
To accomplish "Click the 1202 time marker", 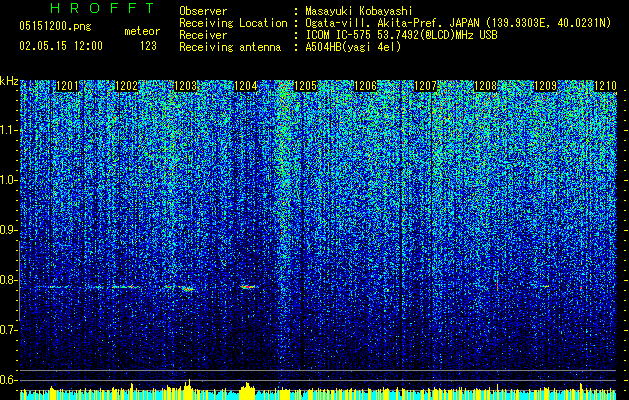I will [x=127, y=86].
